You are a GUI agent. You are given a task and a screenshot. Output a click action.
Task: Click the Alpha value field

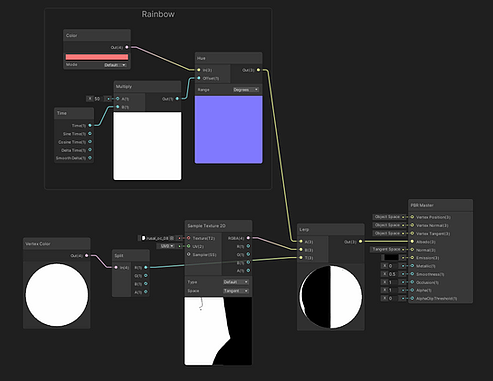click(x=393, y=290)
